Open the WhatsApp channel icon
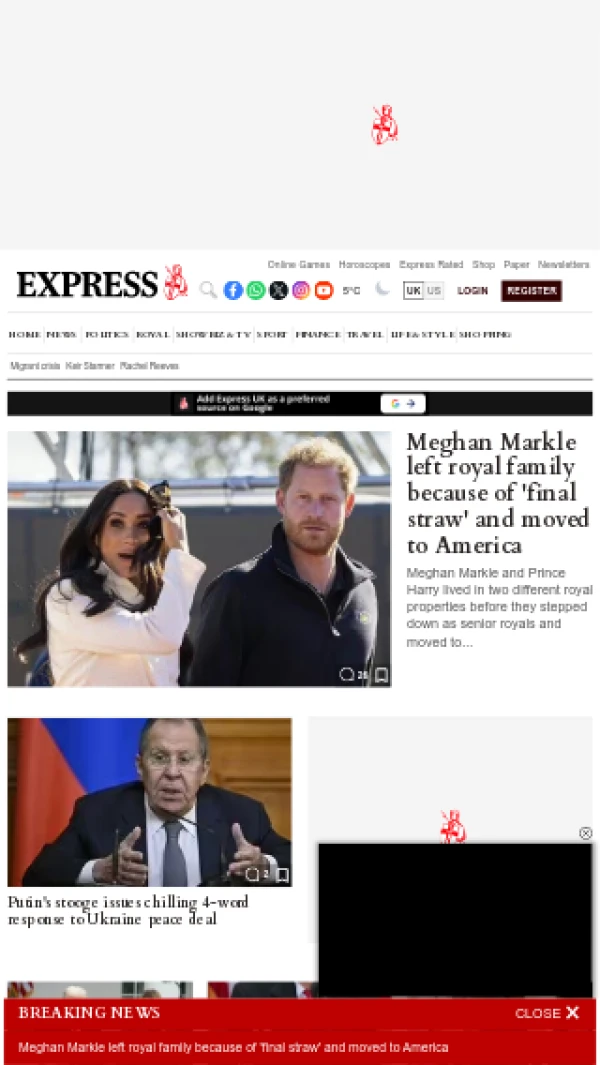Viewport: 600px width, 1065px height. point(256,290)
